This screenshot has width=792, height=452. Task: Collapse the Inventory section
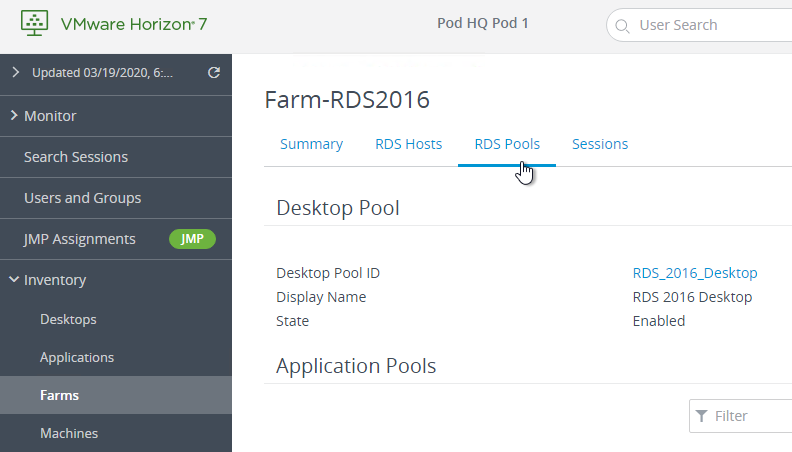pyautogui.click(x=14, y=279)
